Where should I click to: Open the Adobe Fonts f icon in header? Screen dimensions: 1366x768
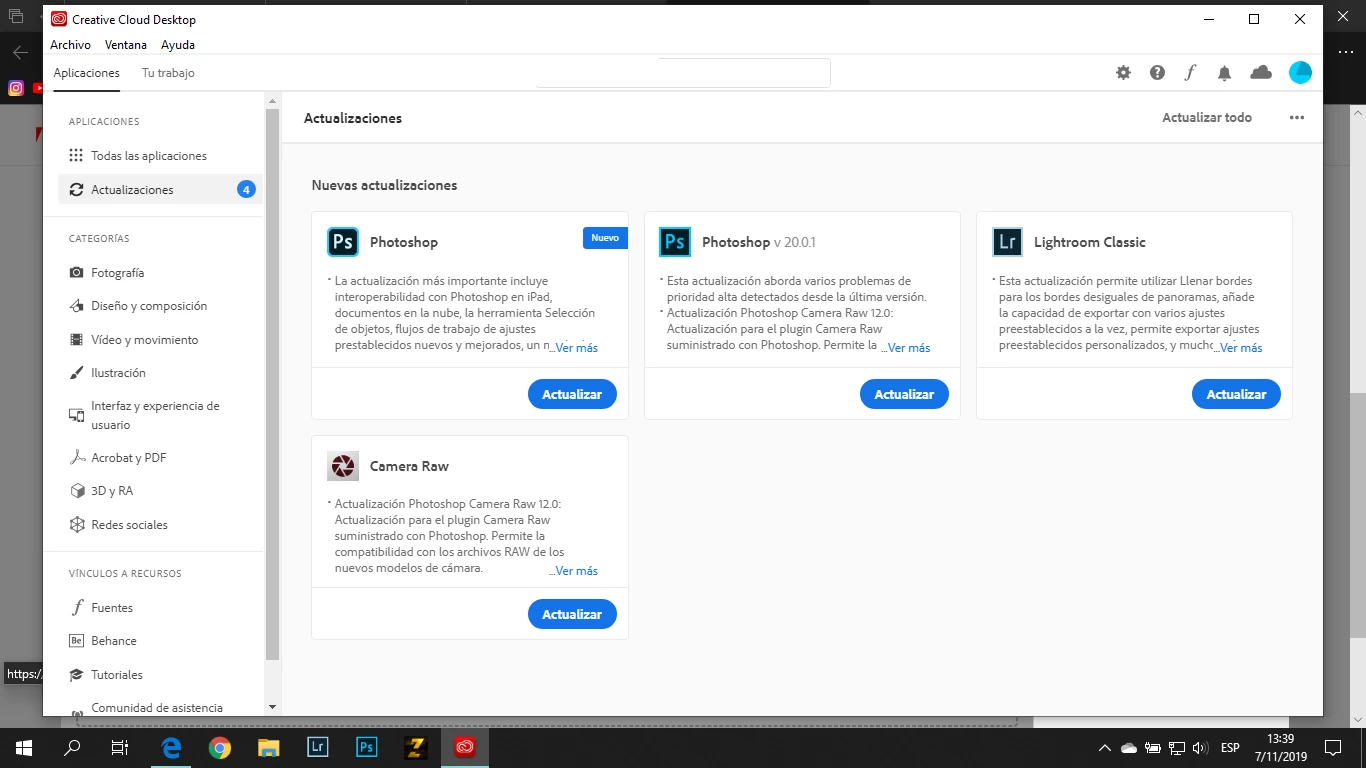point(1190,73)
